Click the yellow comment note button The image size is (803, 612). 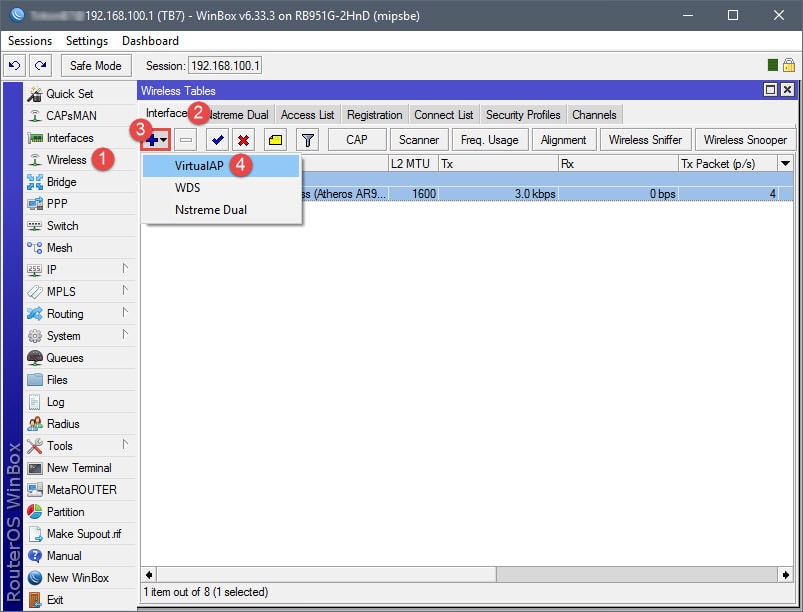[x=276, y=140]
